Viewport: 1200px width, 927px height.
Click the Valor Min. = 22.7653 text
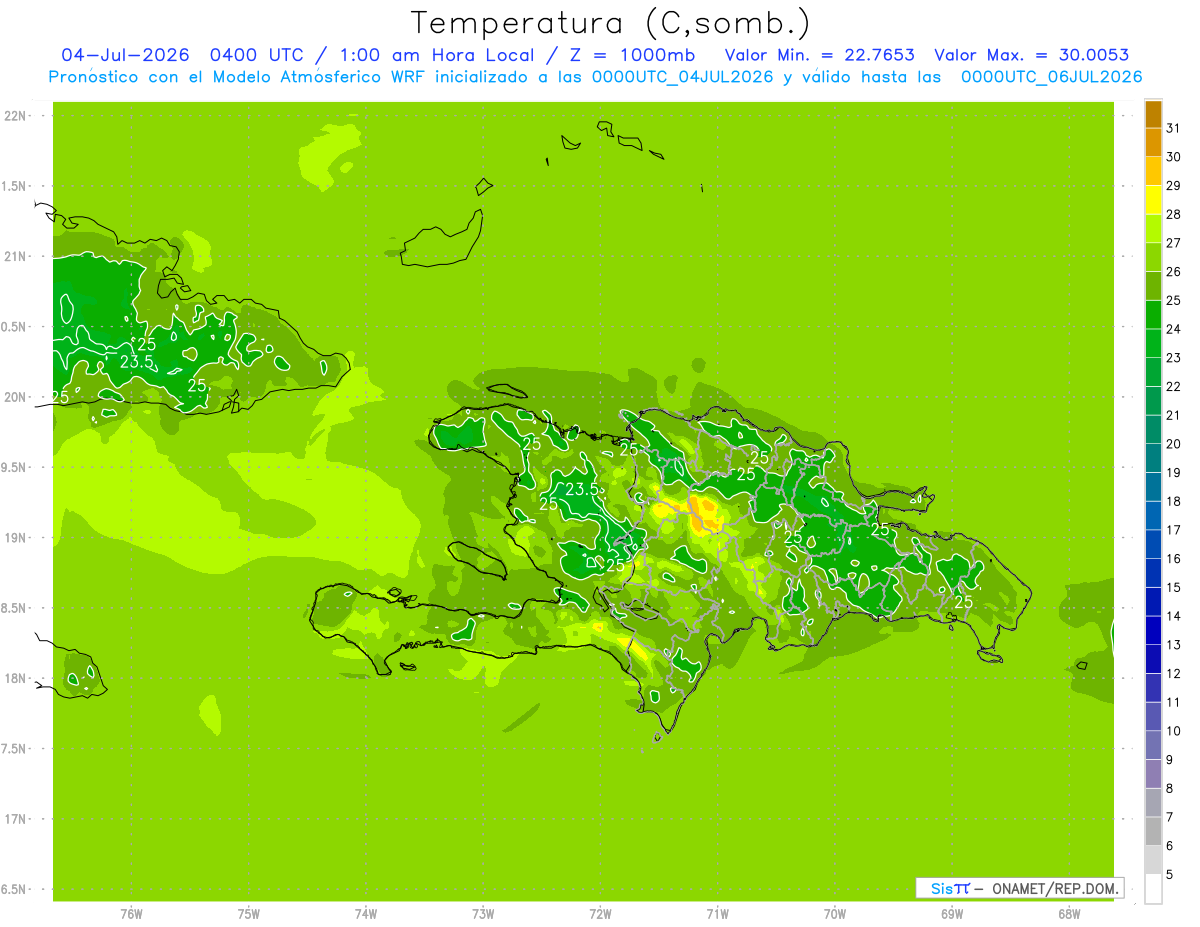point(819,55)
